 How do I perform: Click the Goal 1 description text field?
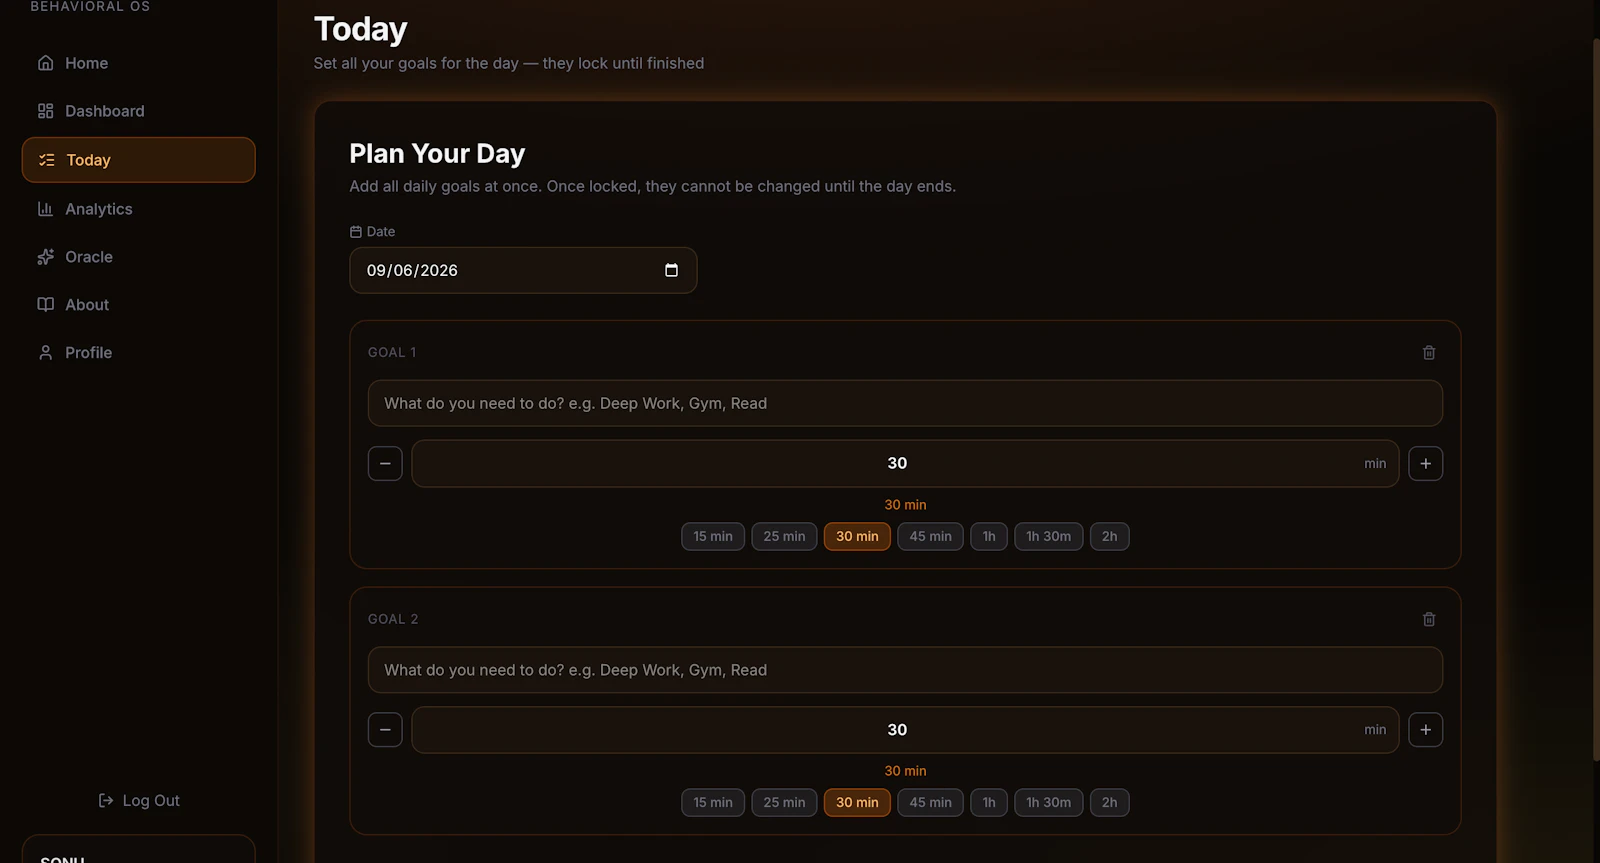pos(905,403)
